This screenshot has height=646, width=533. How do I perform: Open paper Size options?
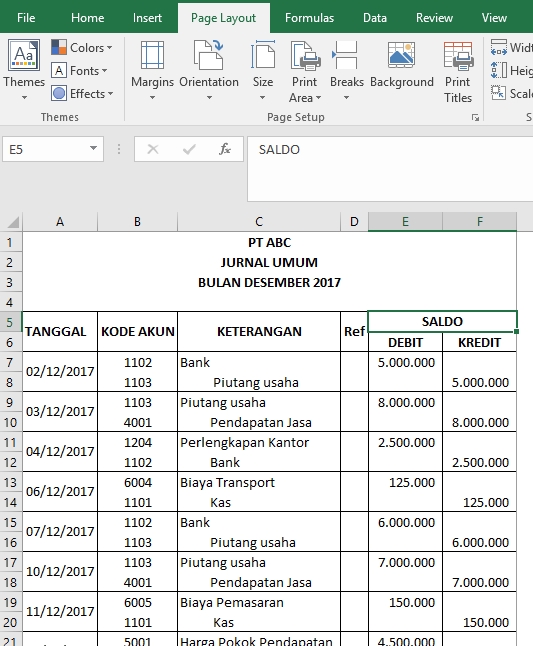(x=263, y=70)
